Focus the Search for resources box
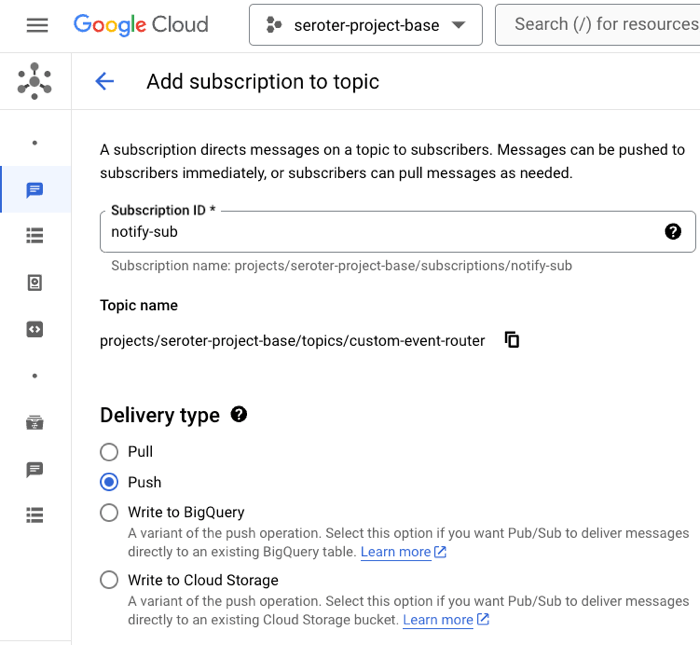 coord(600,25)
